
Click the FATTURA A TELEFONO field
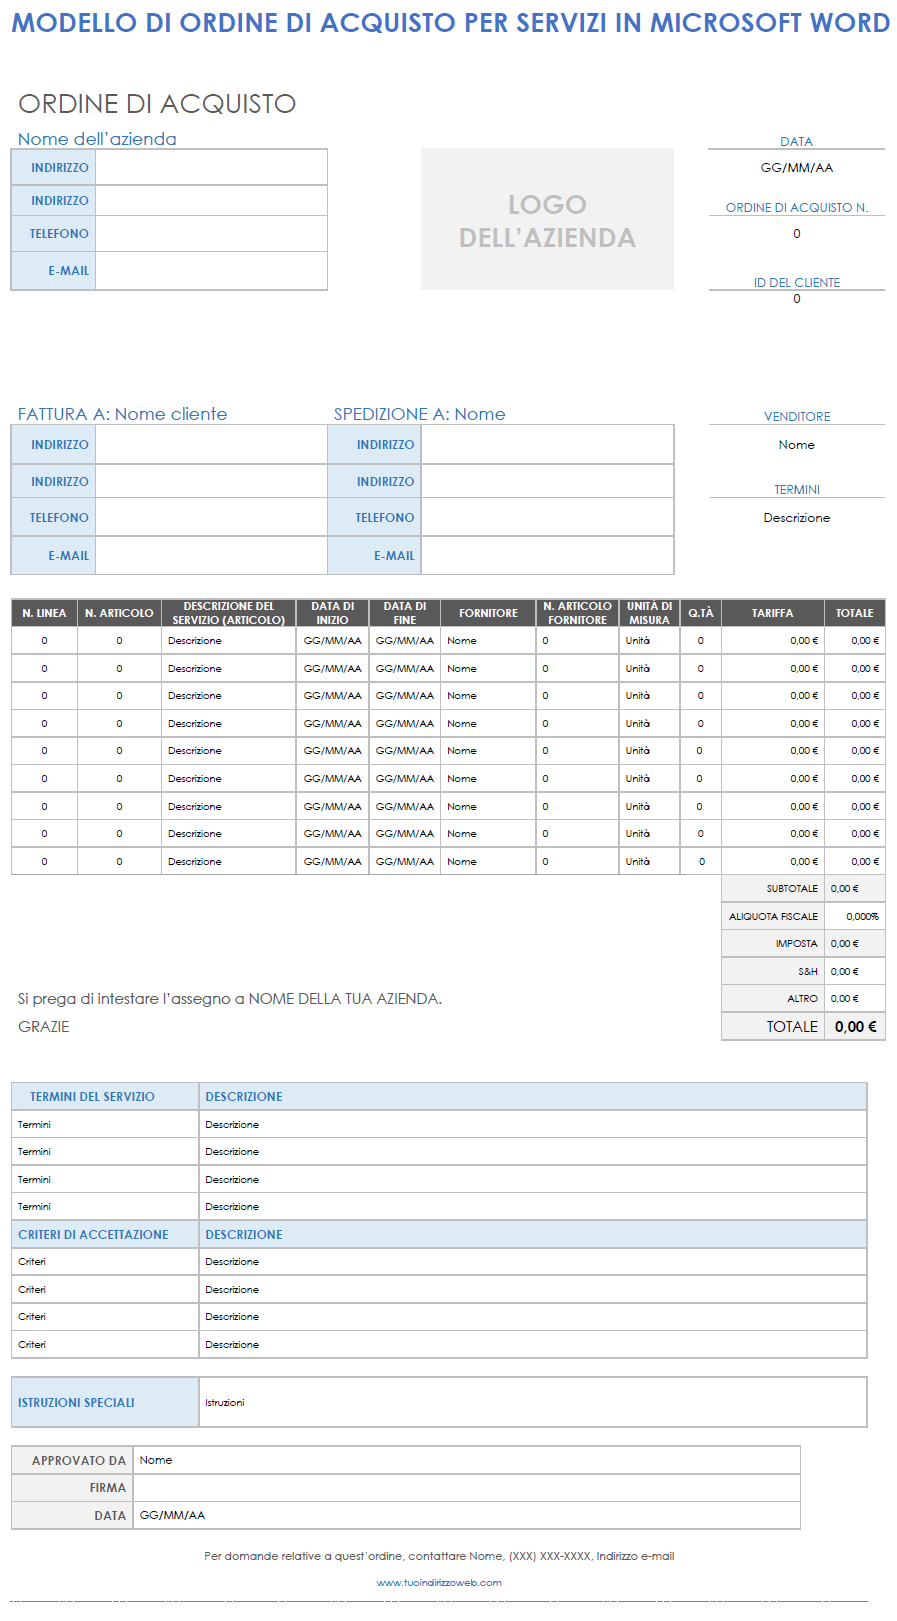211,518
